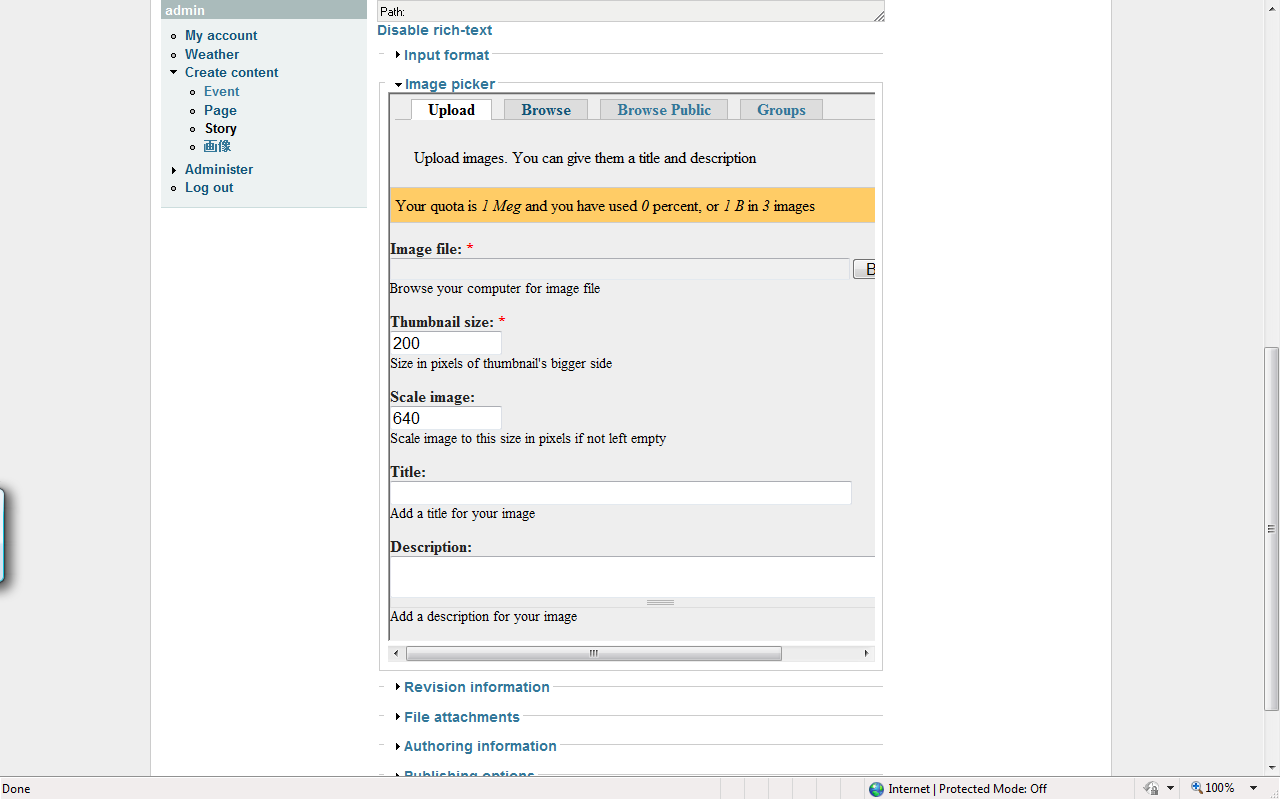The width and height of the screenshot is (1280, 800).
Task: Expand the Administer menu item
Action: pyautogui.click(x=218, y=169)
